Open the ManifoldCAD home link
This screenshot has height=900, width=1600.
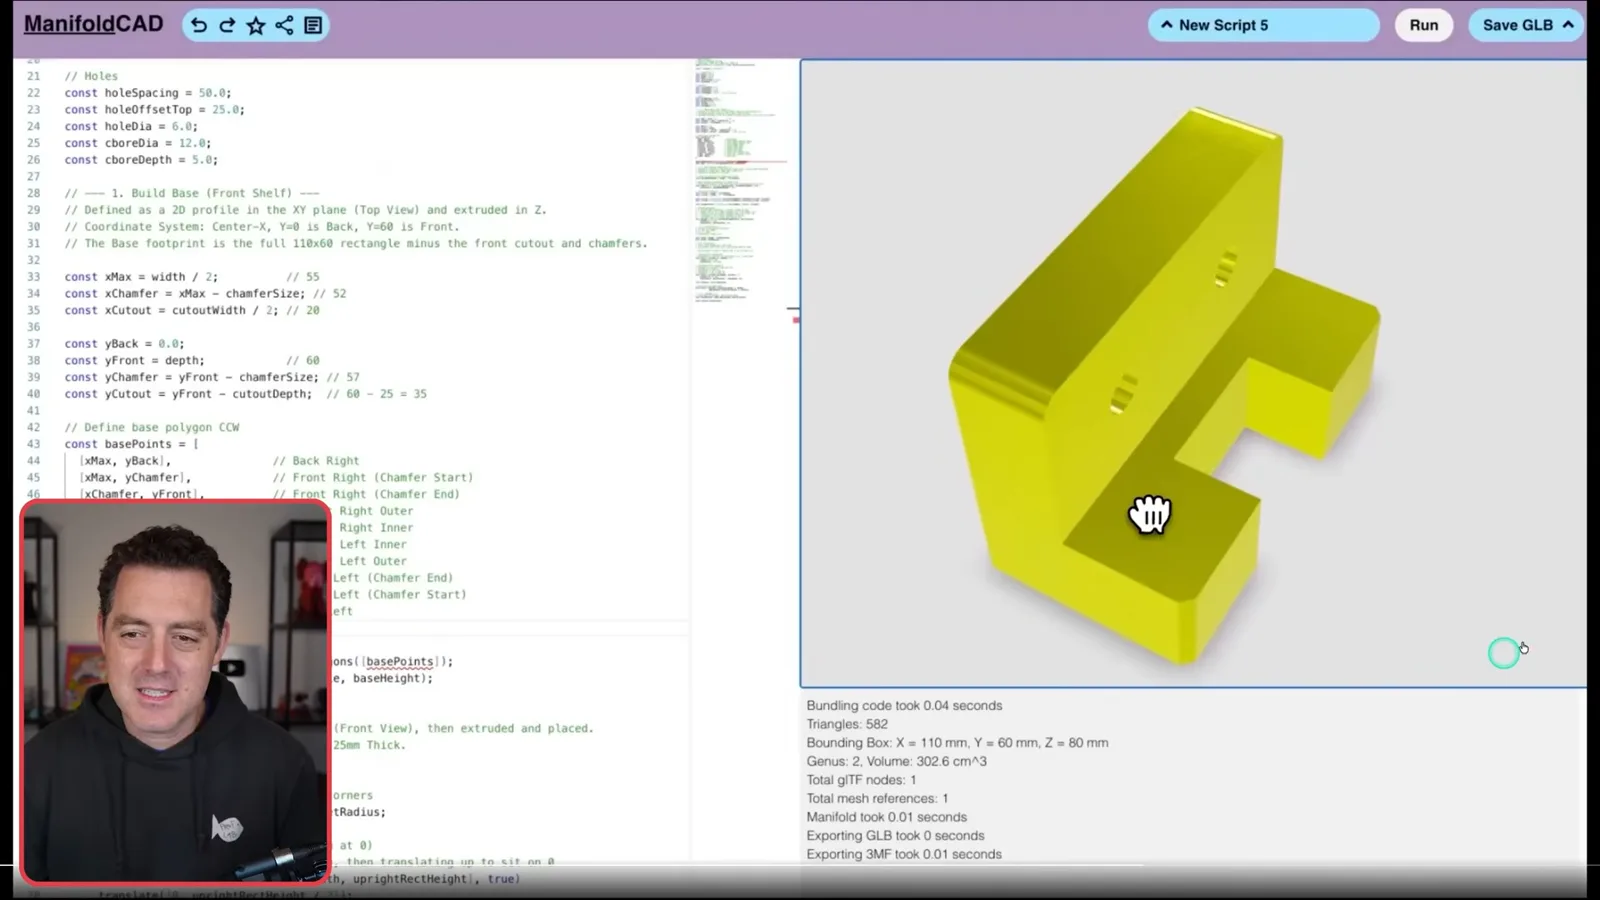click(x=93, y=24)
